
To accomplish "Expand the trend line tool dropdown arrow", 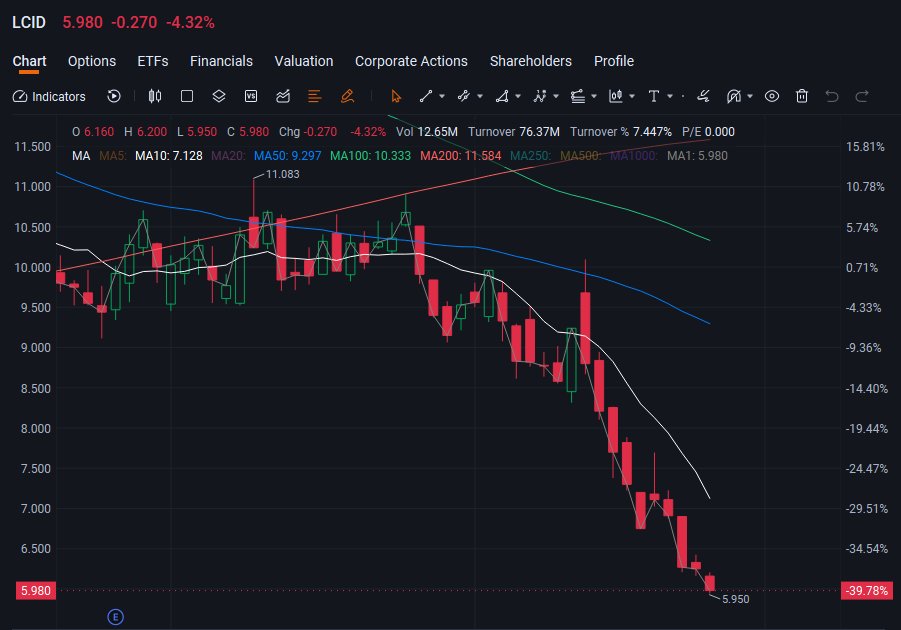I will pyautogui.click(x=442, y=97).
